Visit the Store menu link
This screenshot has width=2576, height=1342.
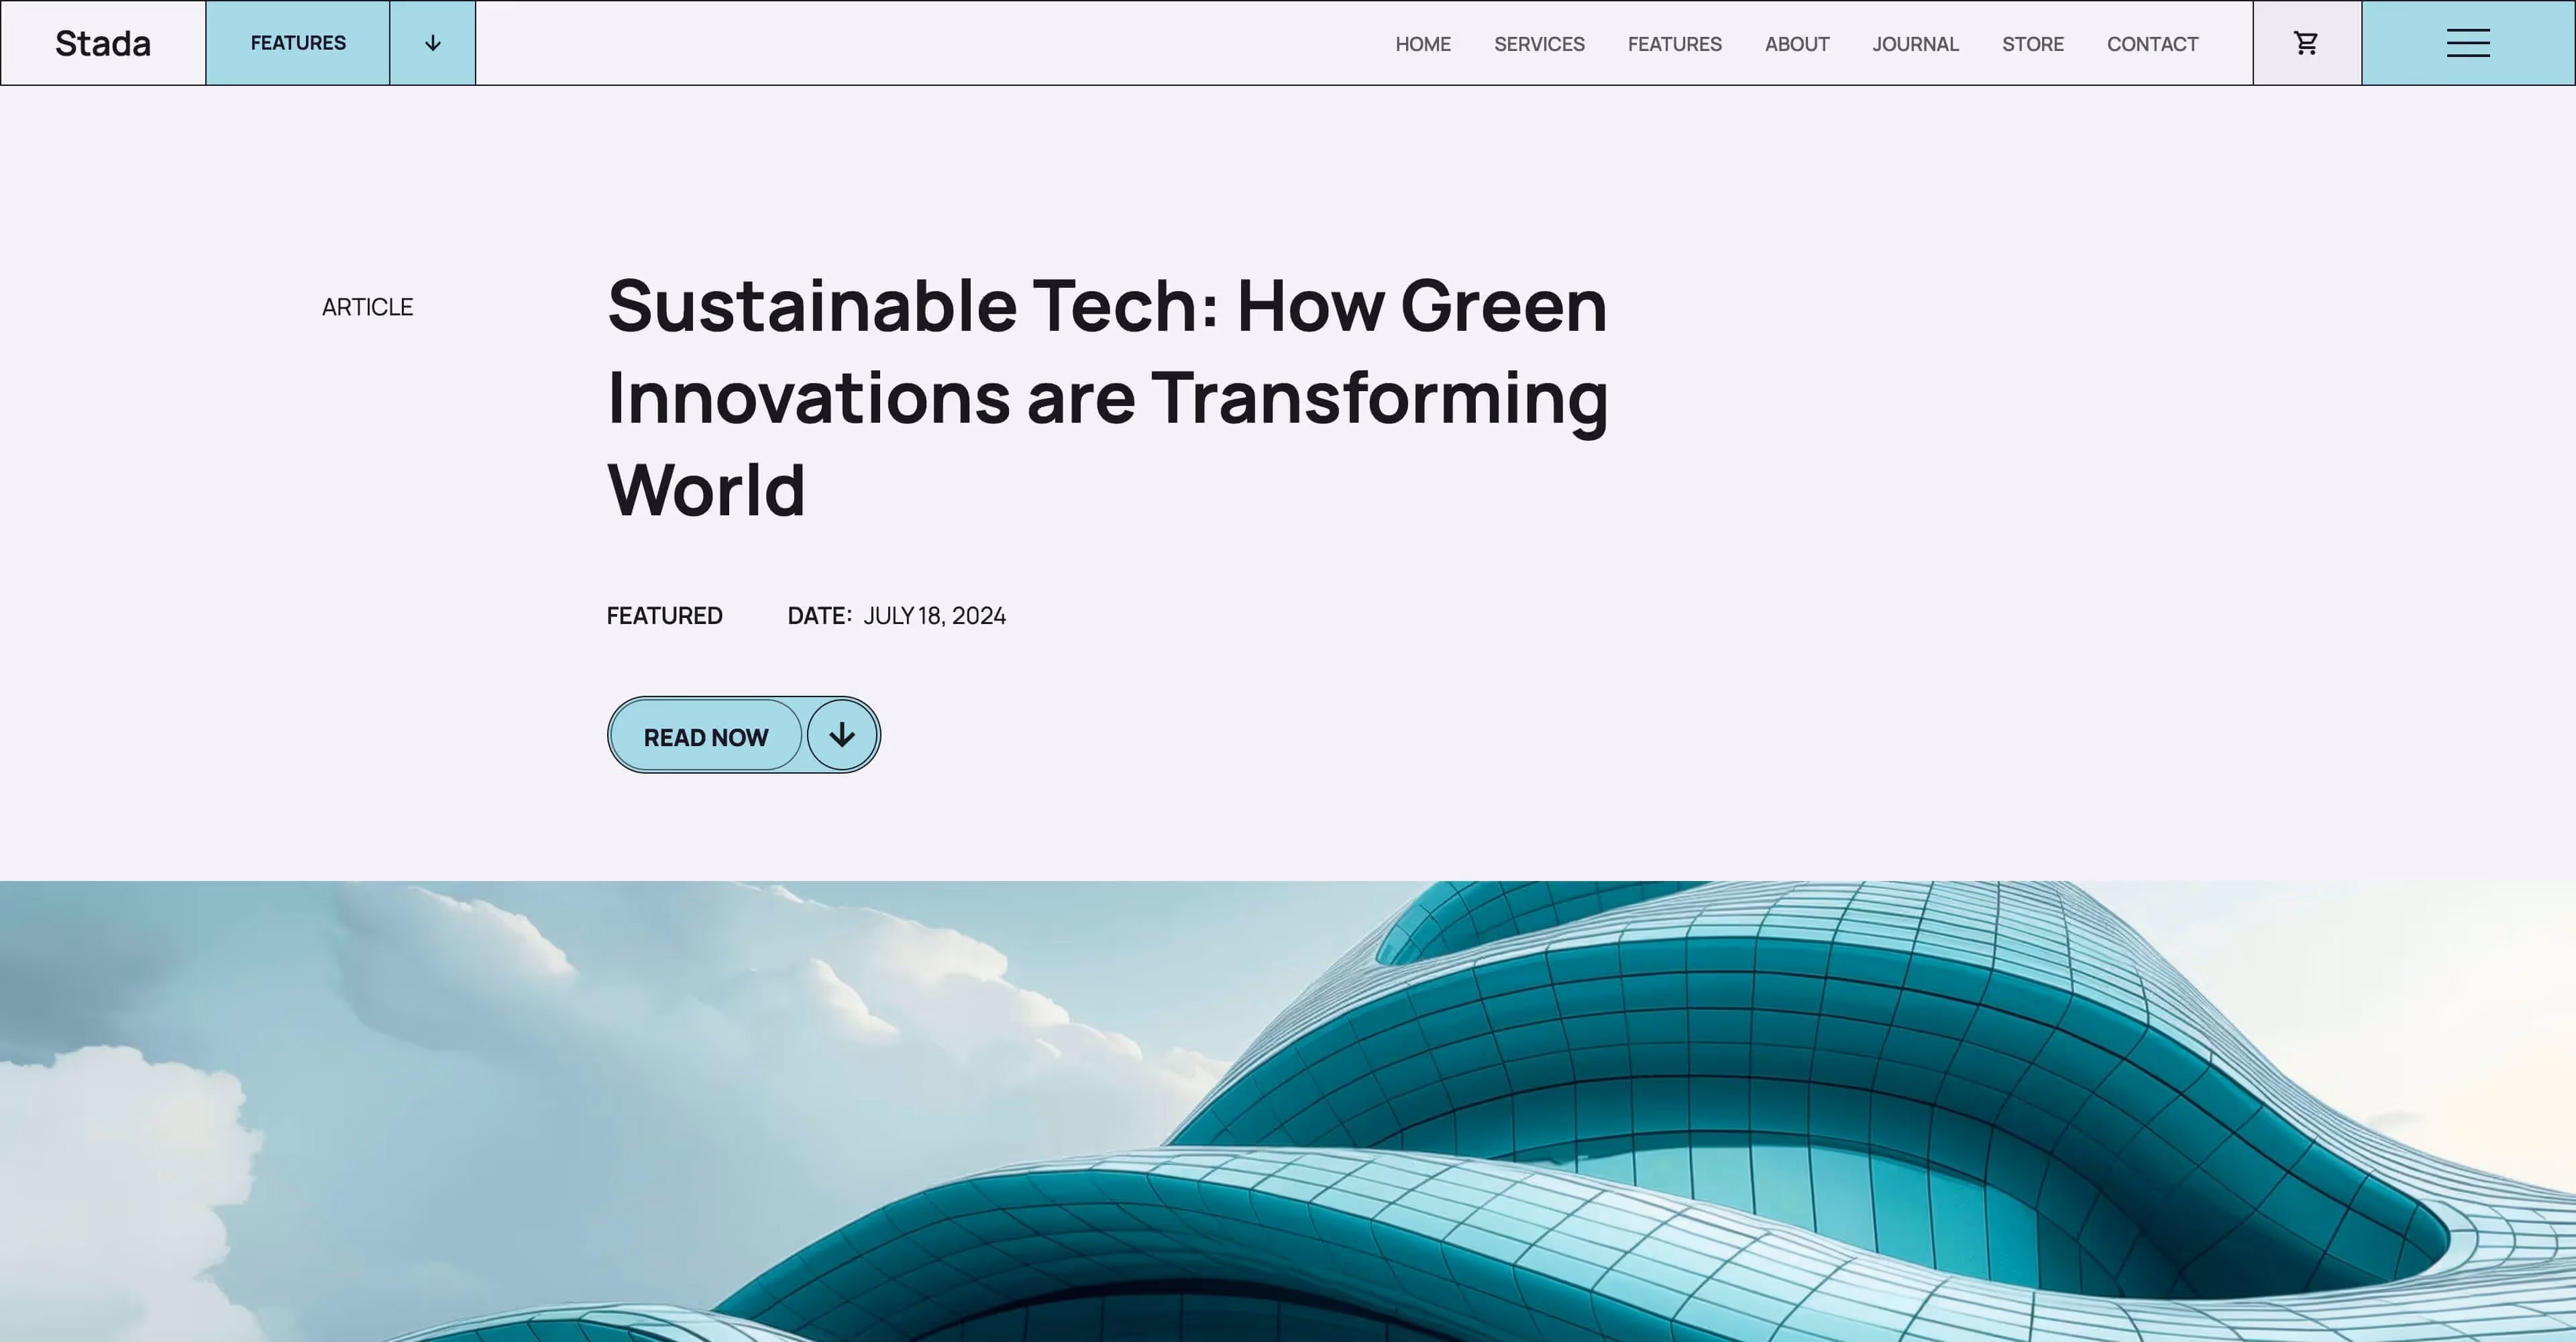click(2032, 44)
